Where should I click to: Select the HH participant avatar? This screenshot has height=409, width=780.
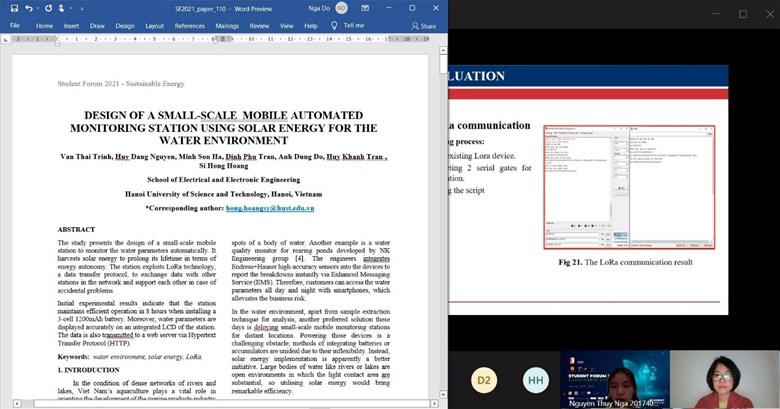[x=536, y=381]
